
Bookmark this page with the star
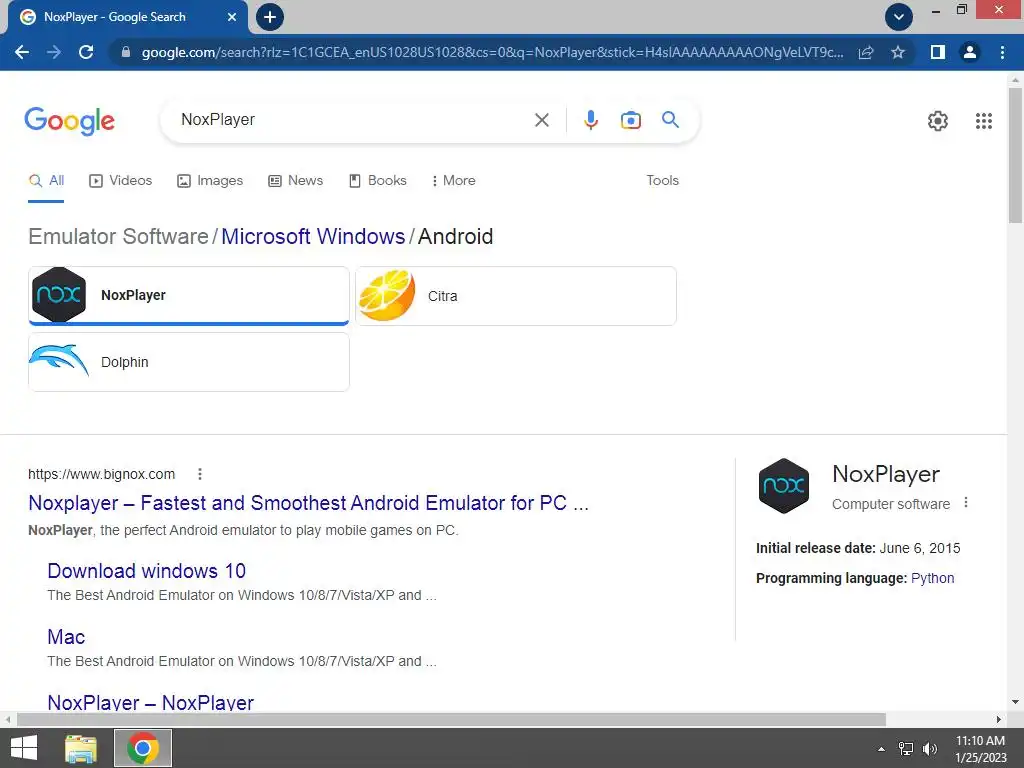[898, 52]
